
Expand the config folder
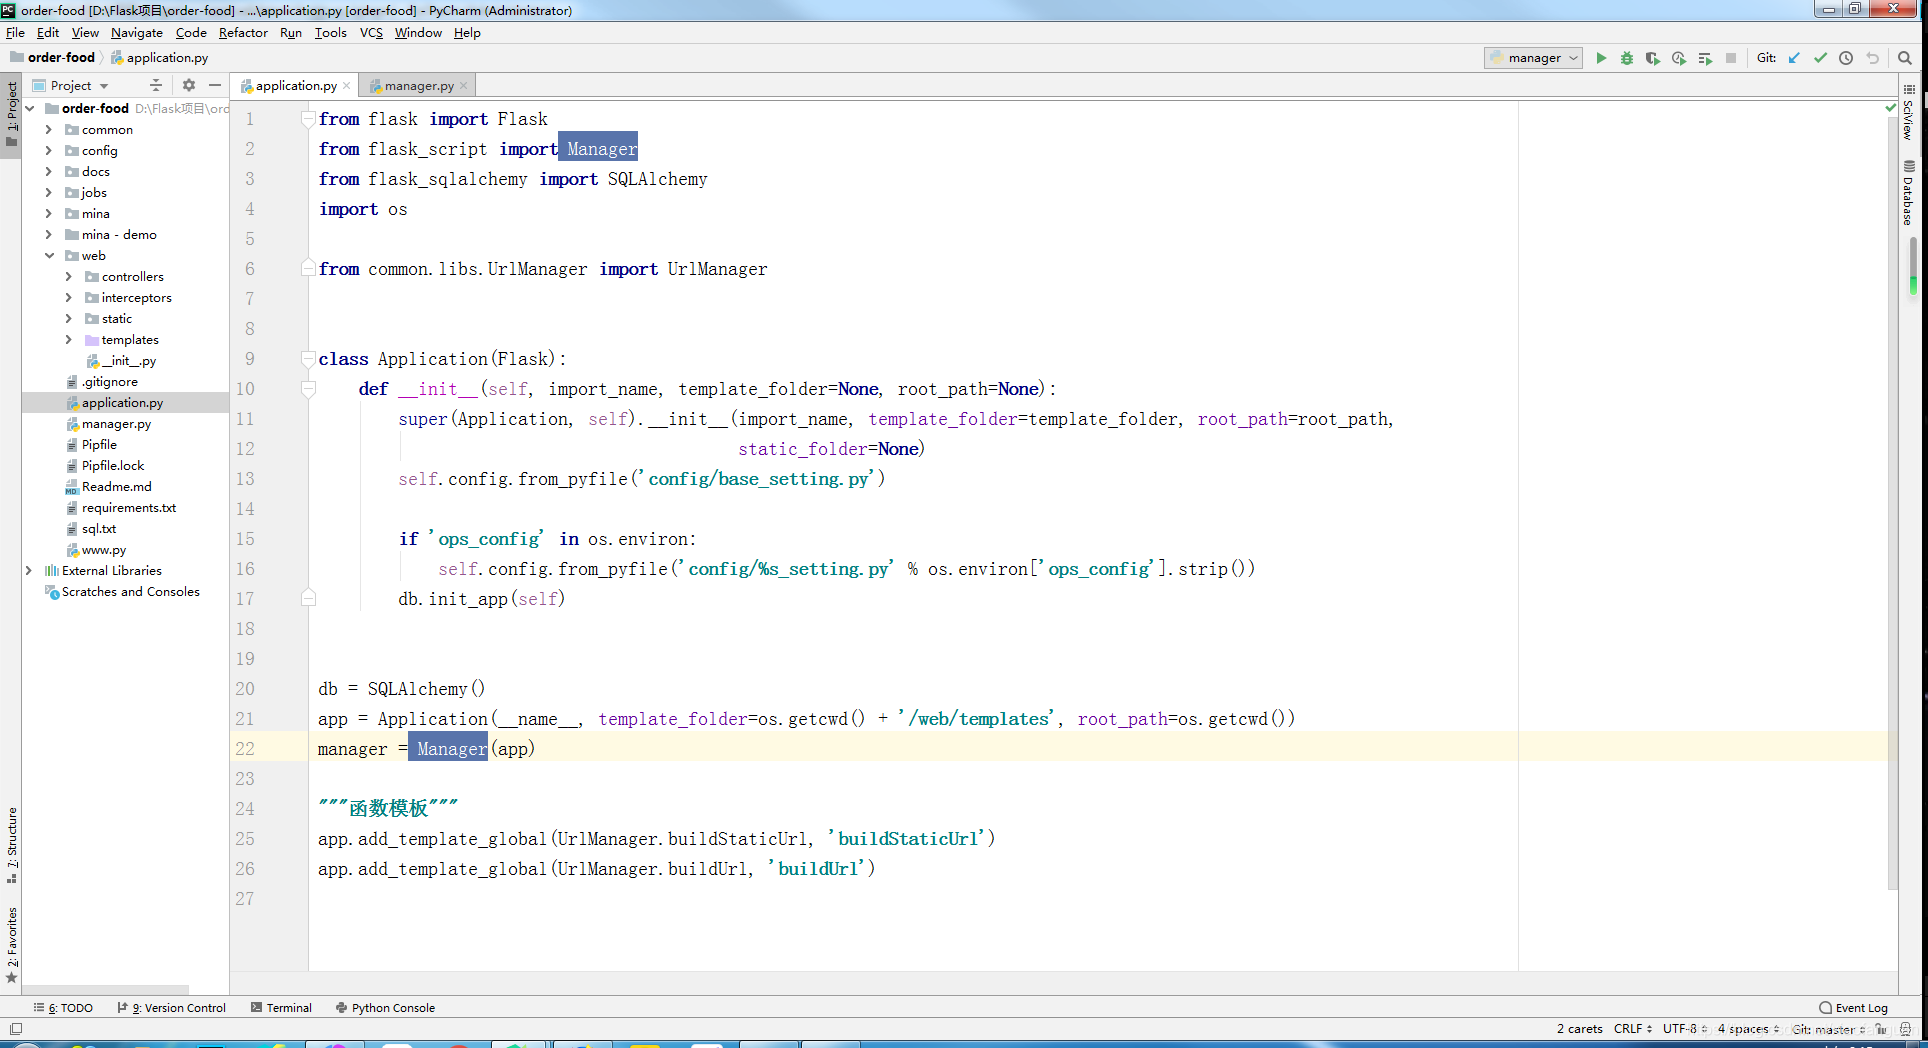pyautogui.click(x=48, y=151)
